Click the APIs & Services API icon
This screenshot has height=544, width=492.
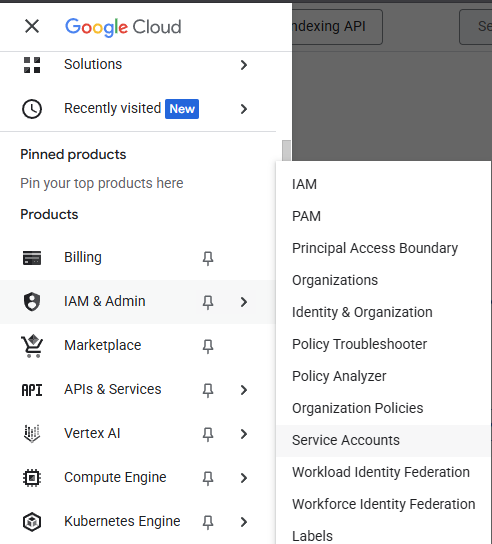click(x=32, y=390)
